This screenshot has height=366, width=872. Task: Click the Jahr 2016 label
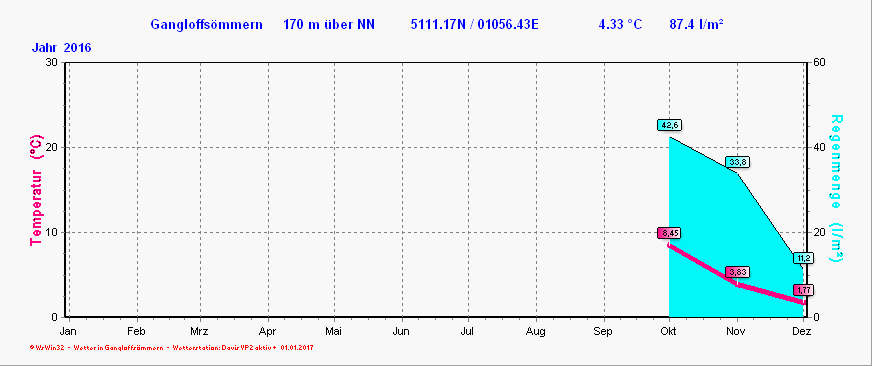click(x=61, y=48)
